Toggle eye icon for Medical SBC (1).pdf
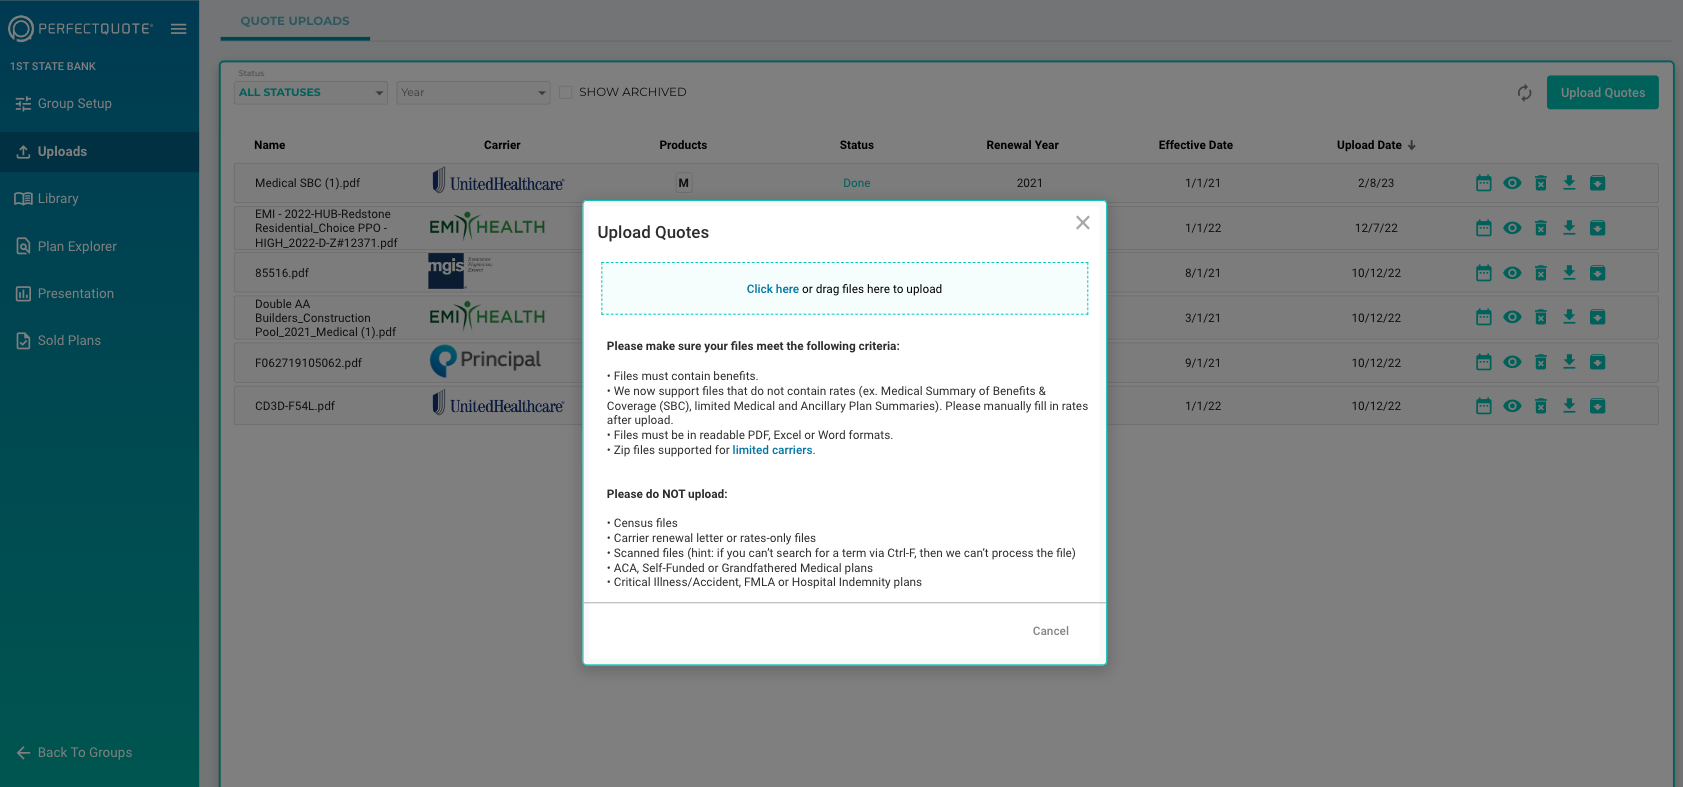1683x787 pixels. tap(1512, 183)
